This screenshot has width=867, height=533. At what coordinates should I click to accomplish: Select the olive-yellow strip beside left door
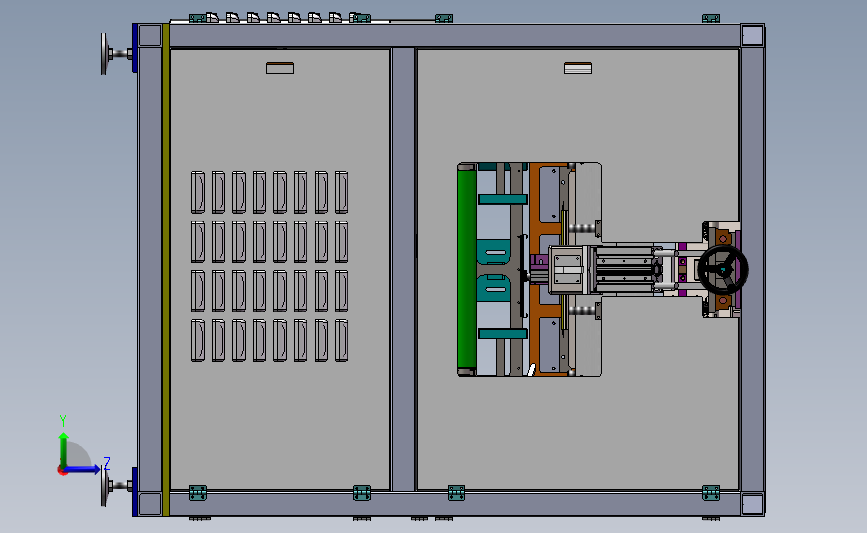pyautogui.click(x=165, y=269)
